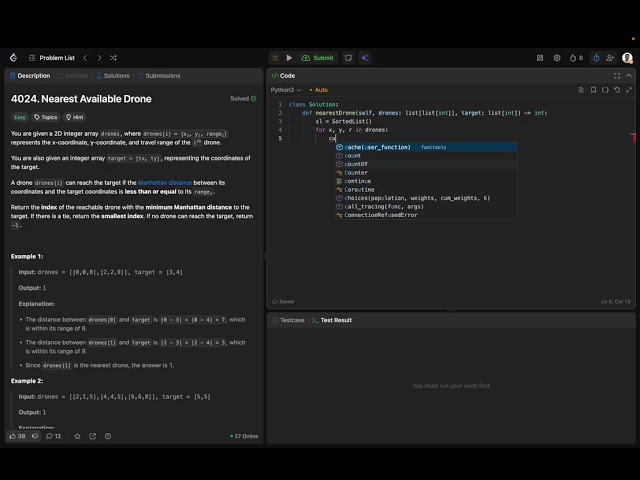The width and height of the screenshot is (640, 480).
Task: Select the choices autocomplete suggestion
Action: 426,198
